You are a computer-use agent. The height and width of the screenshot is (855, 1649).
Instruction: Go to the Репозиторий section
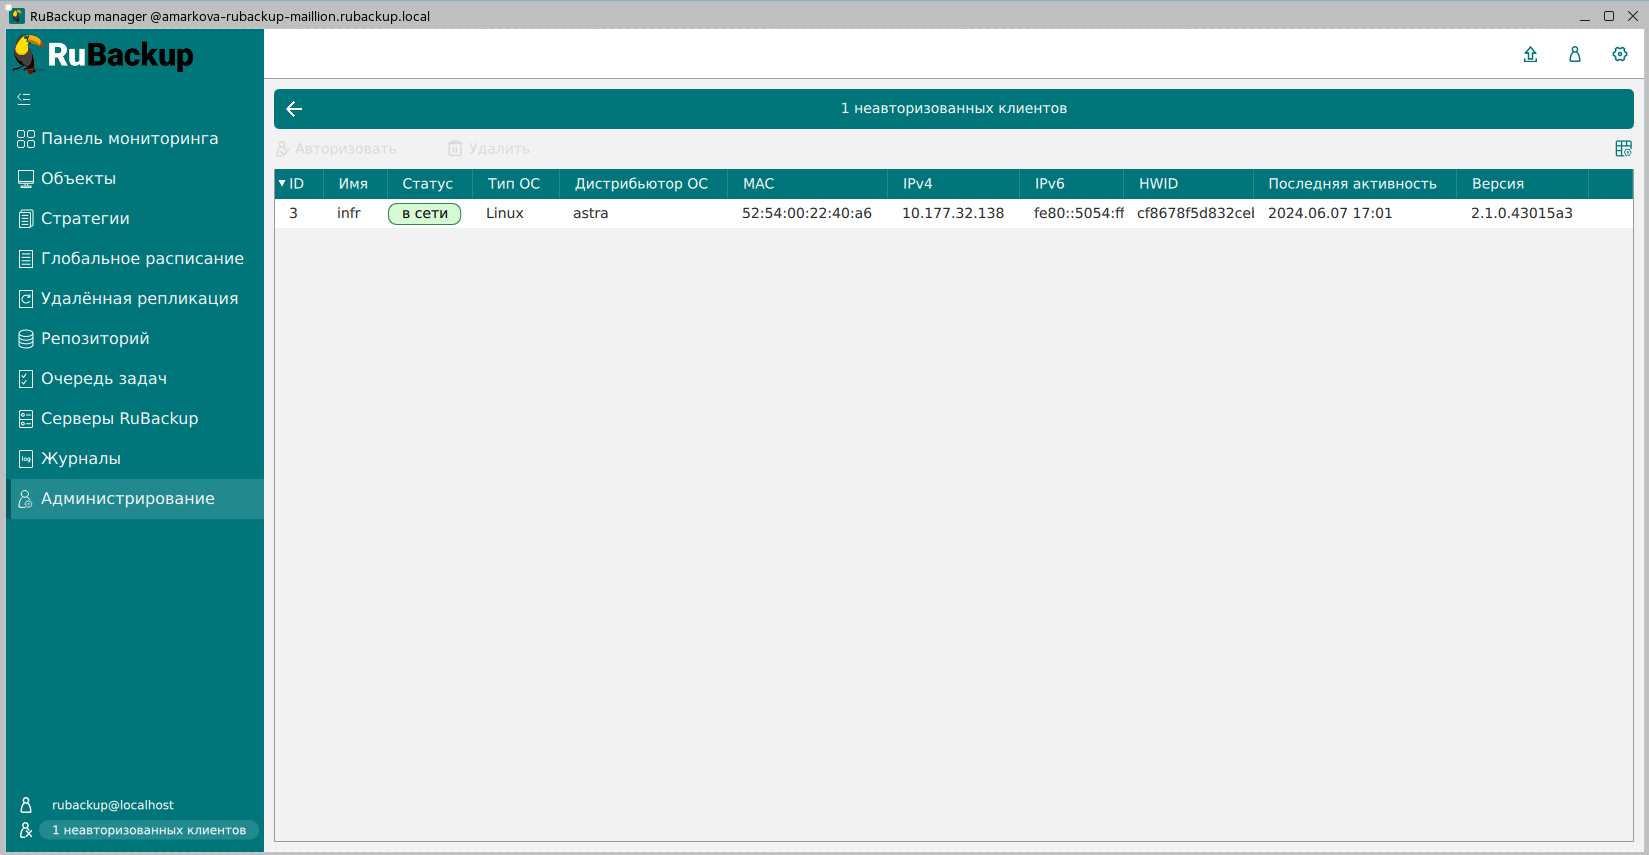pyautogui.click(x=95, y=339)
